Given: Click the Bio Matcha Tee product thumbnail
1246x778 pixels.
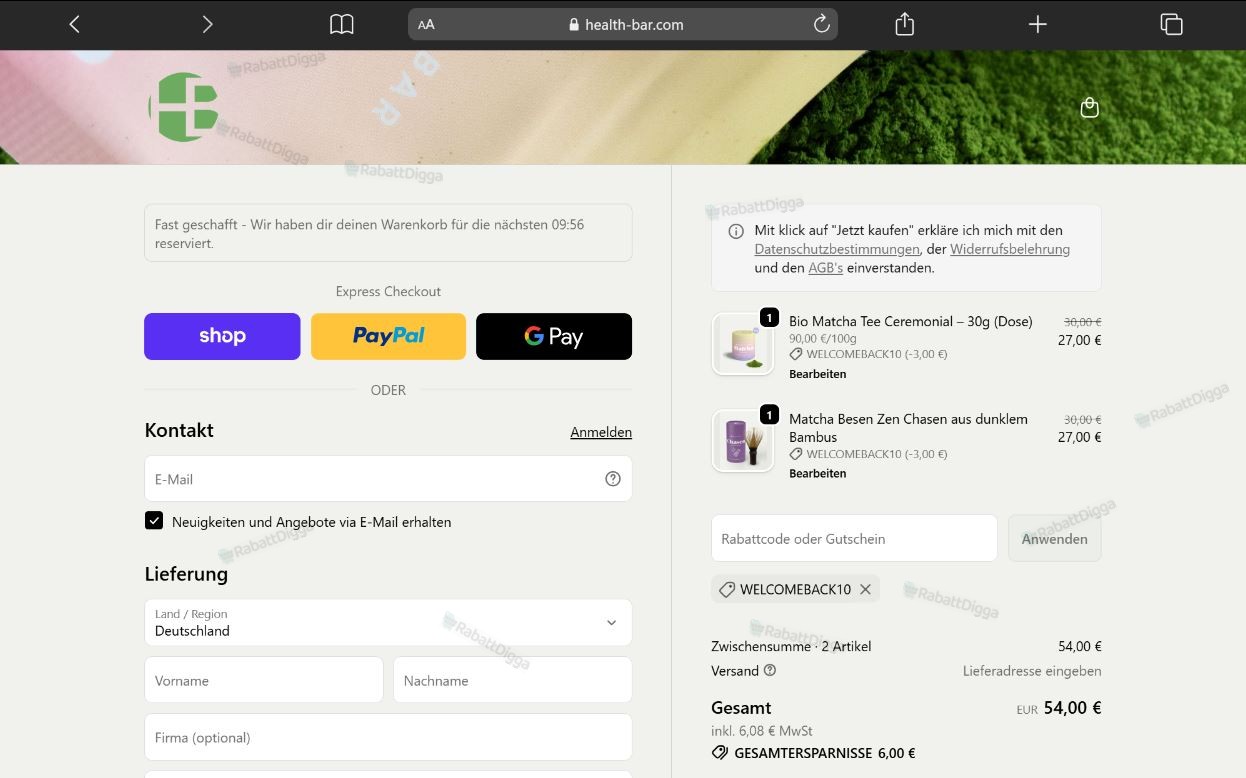Looking at the screenshot, I should pyautogui.click(x=742, y=344).
